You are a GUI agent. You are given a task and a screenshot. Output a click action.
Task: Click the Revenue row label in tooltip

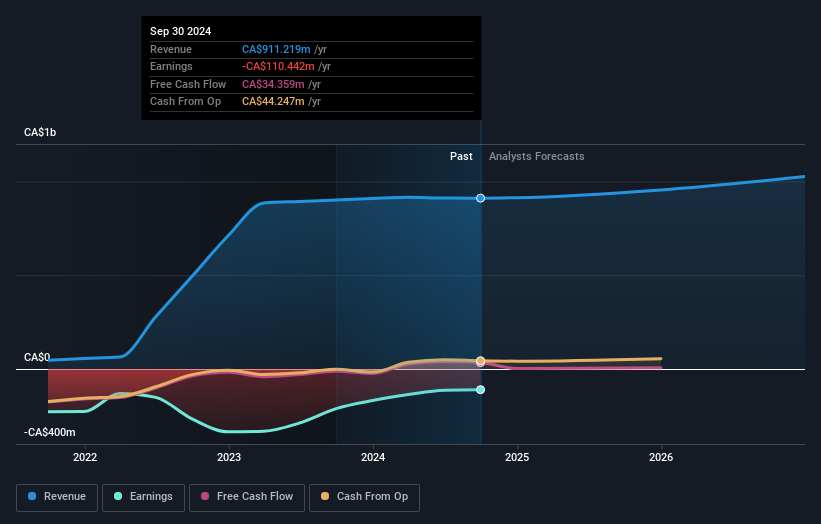(171, 49)
